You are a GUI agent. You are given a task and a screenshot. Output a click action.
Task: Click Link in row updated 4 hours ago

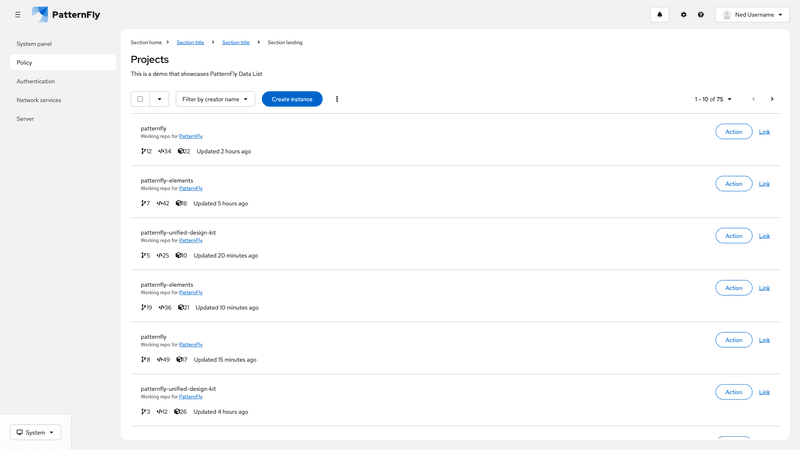click(x=764, y=392)
